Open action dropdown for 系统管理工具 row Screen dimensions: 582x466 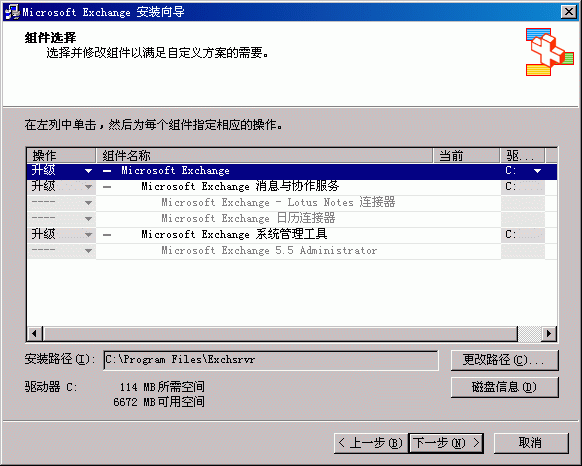click(x=88, y=235)
